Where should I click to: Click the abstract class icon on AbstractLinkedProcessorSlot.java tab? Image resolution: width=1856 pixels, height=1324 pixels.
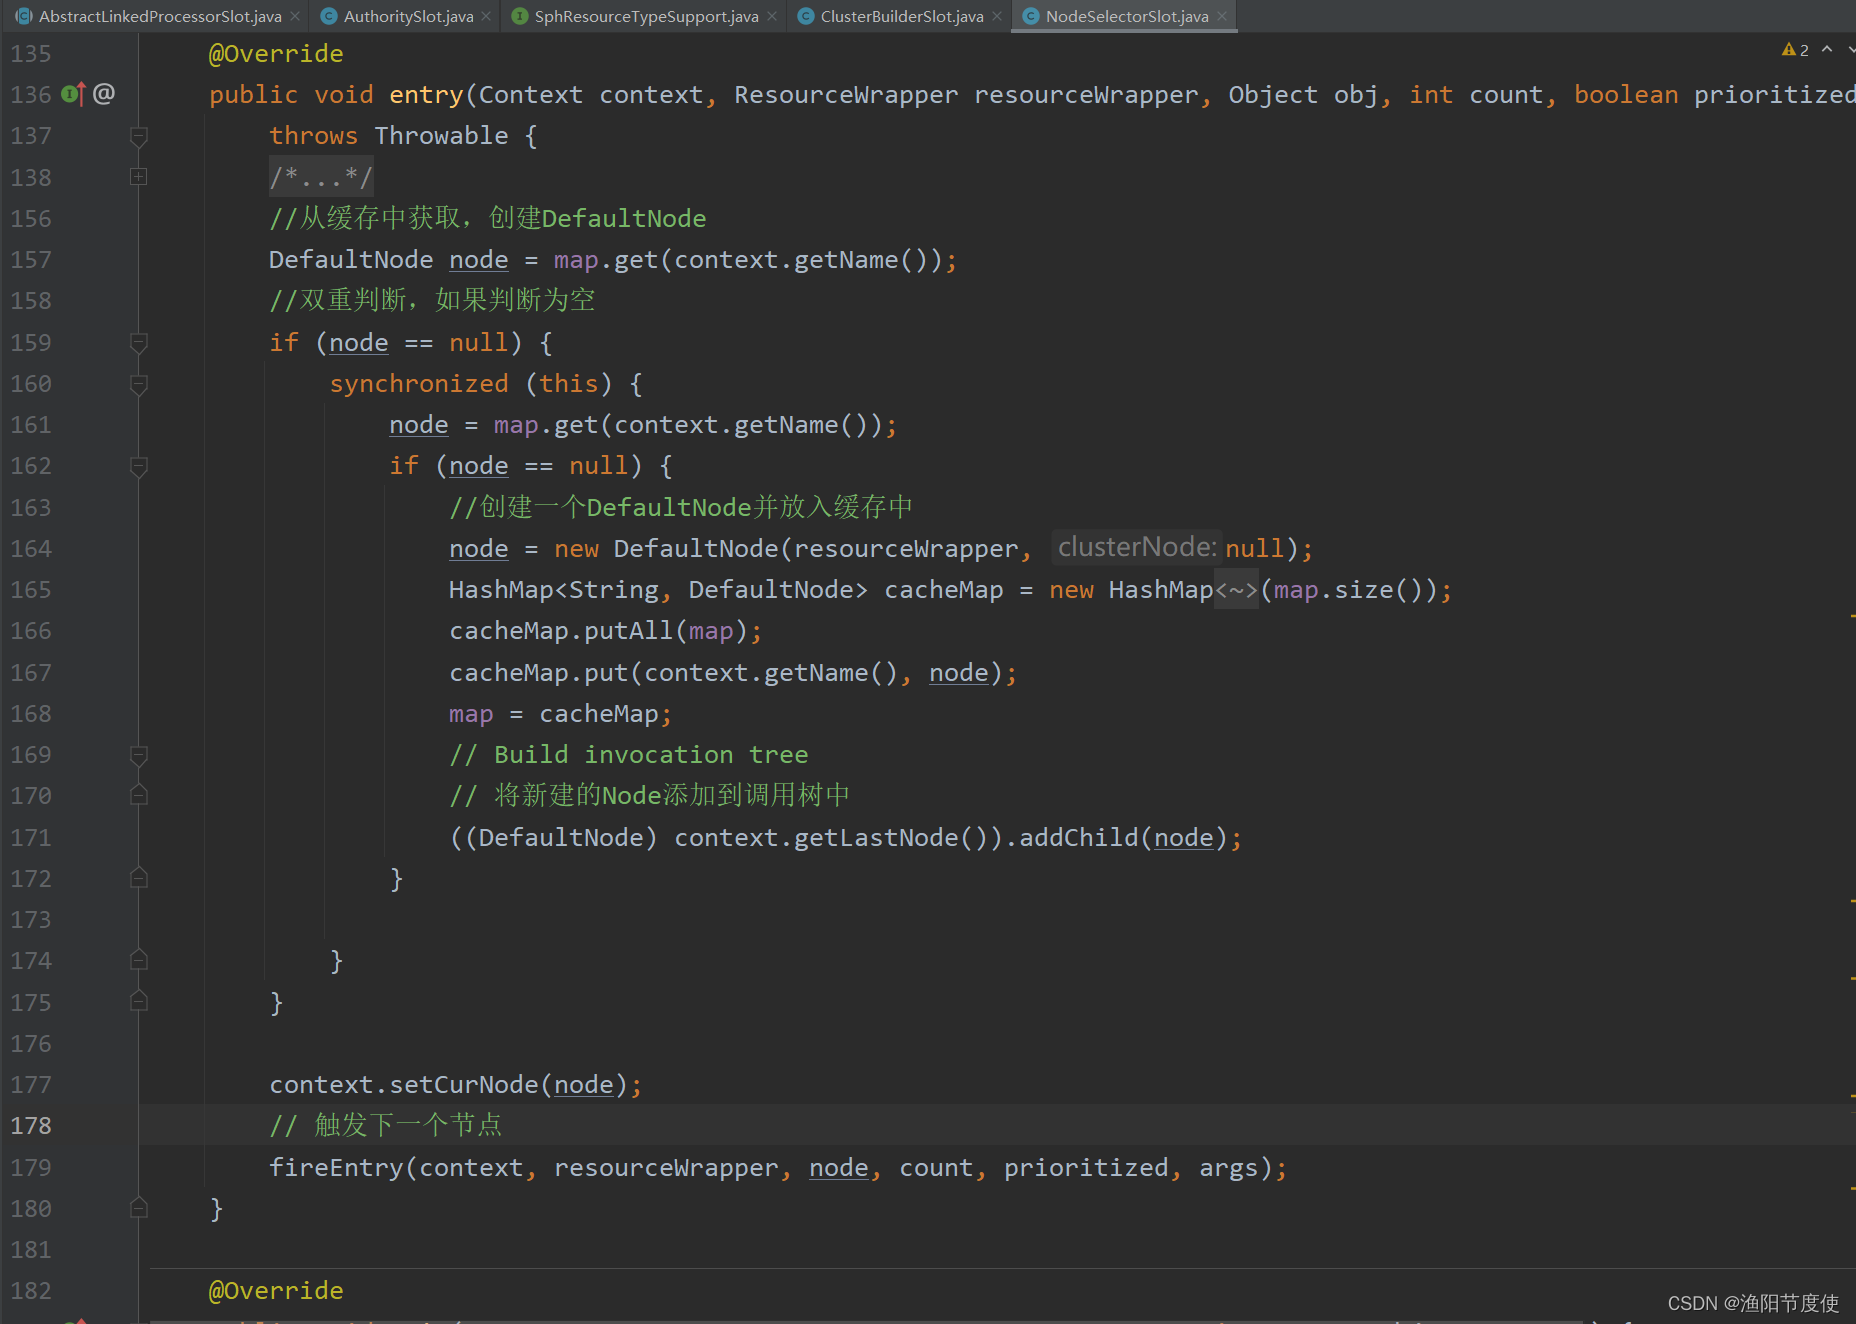coord(23,16)
